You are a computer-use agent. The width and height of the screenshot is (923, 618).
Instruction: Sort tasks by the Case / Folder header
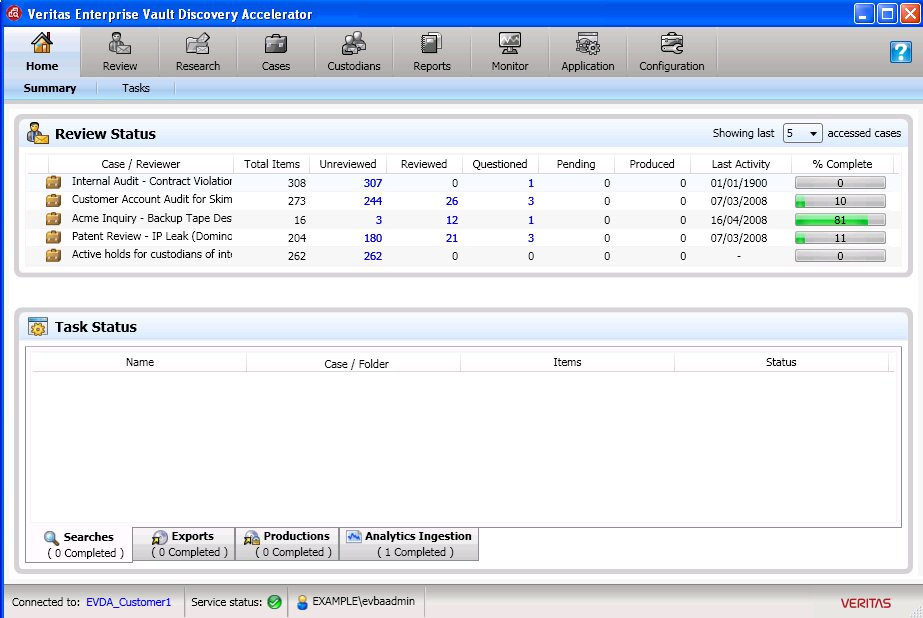point(356,364)
